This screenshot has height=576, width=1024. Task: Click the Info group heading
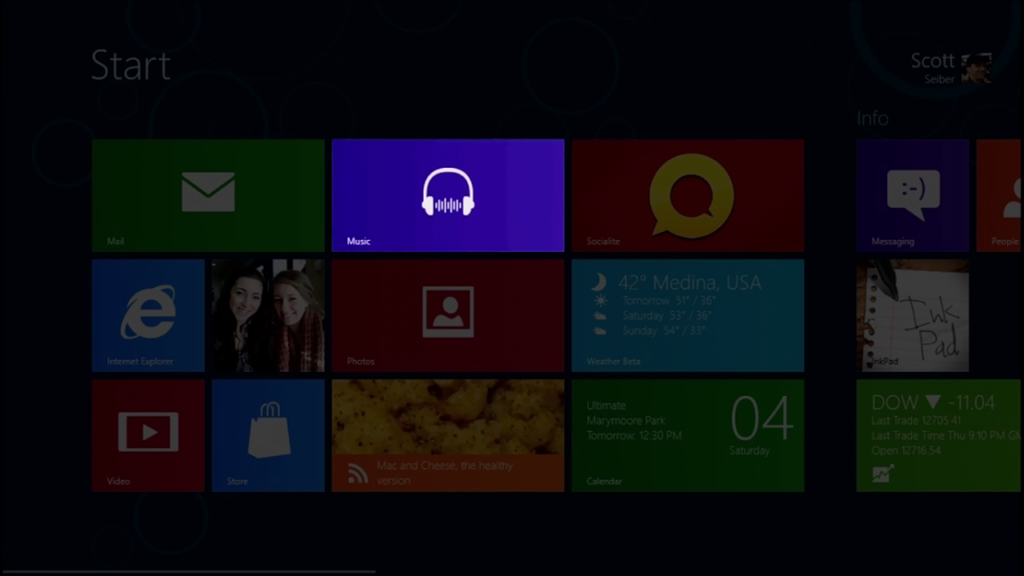[872, 118]
